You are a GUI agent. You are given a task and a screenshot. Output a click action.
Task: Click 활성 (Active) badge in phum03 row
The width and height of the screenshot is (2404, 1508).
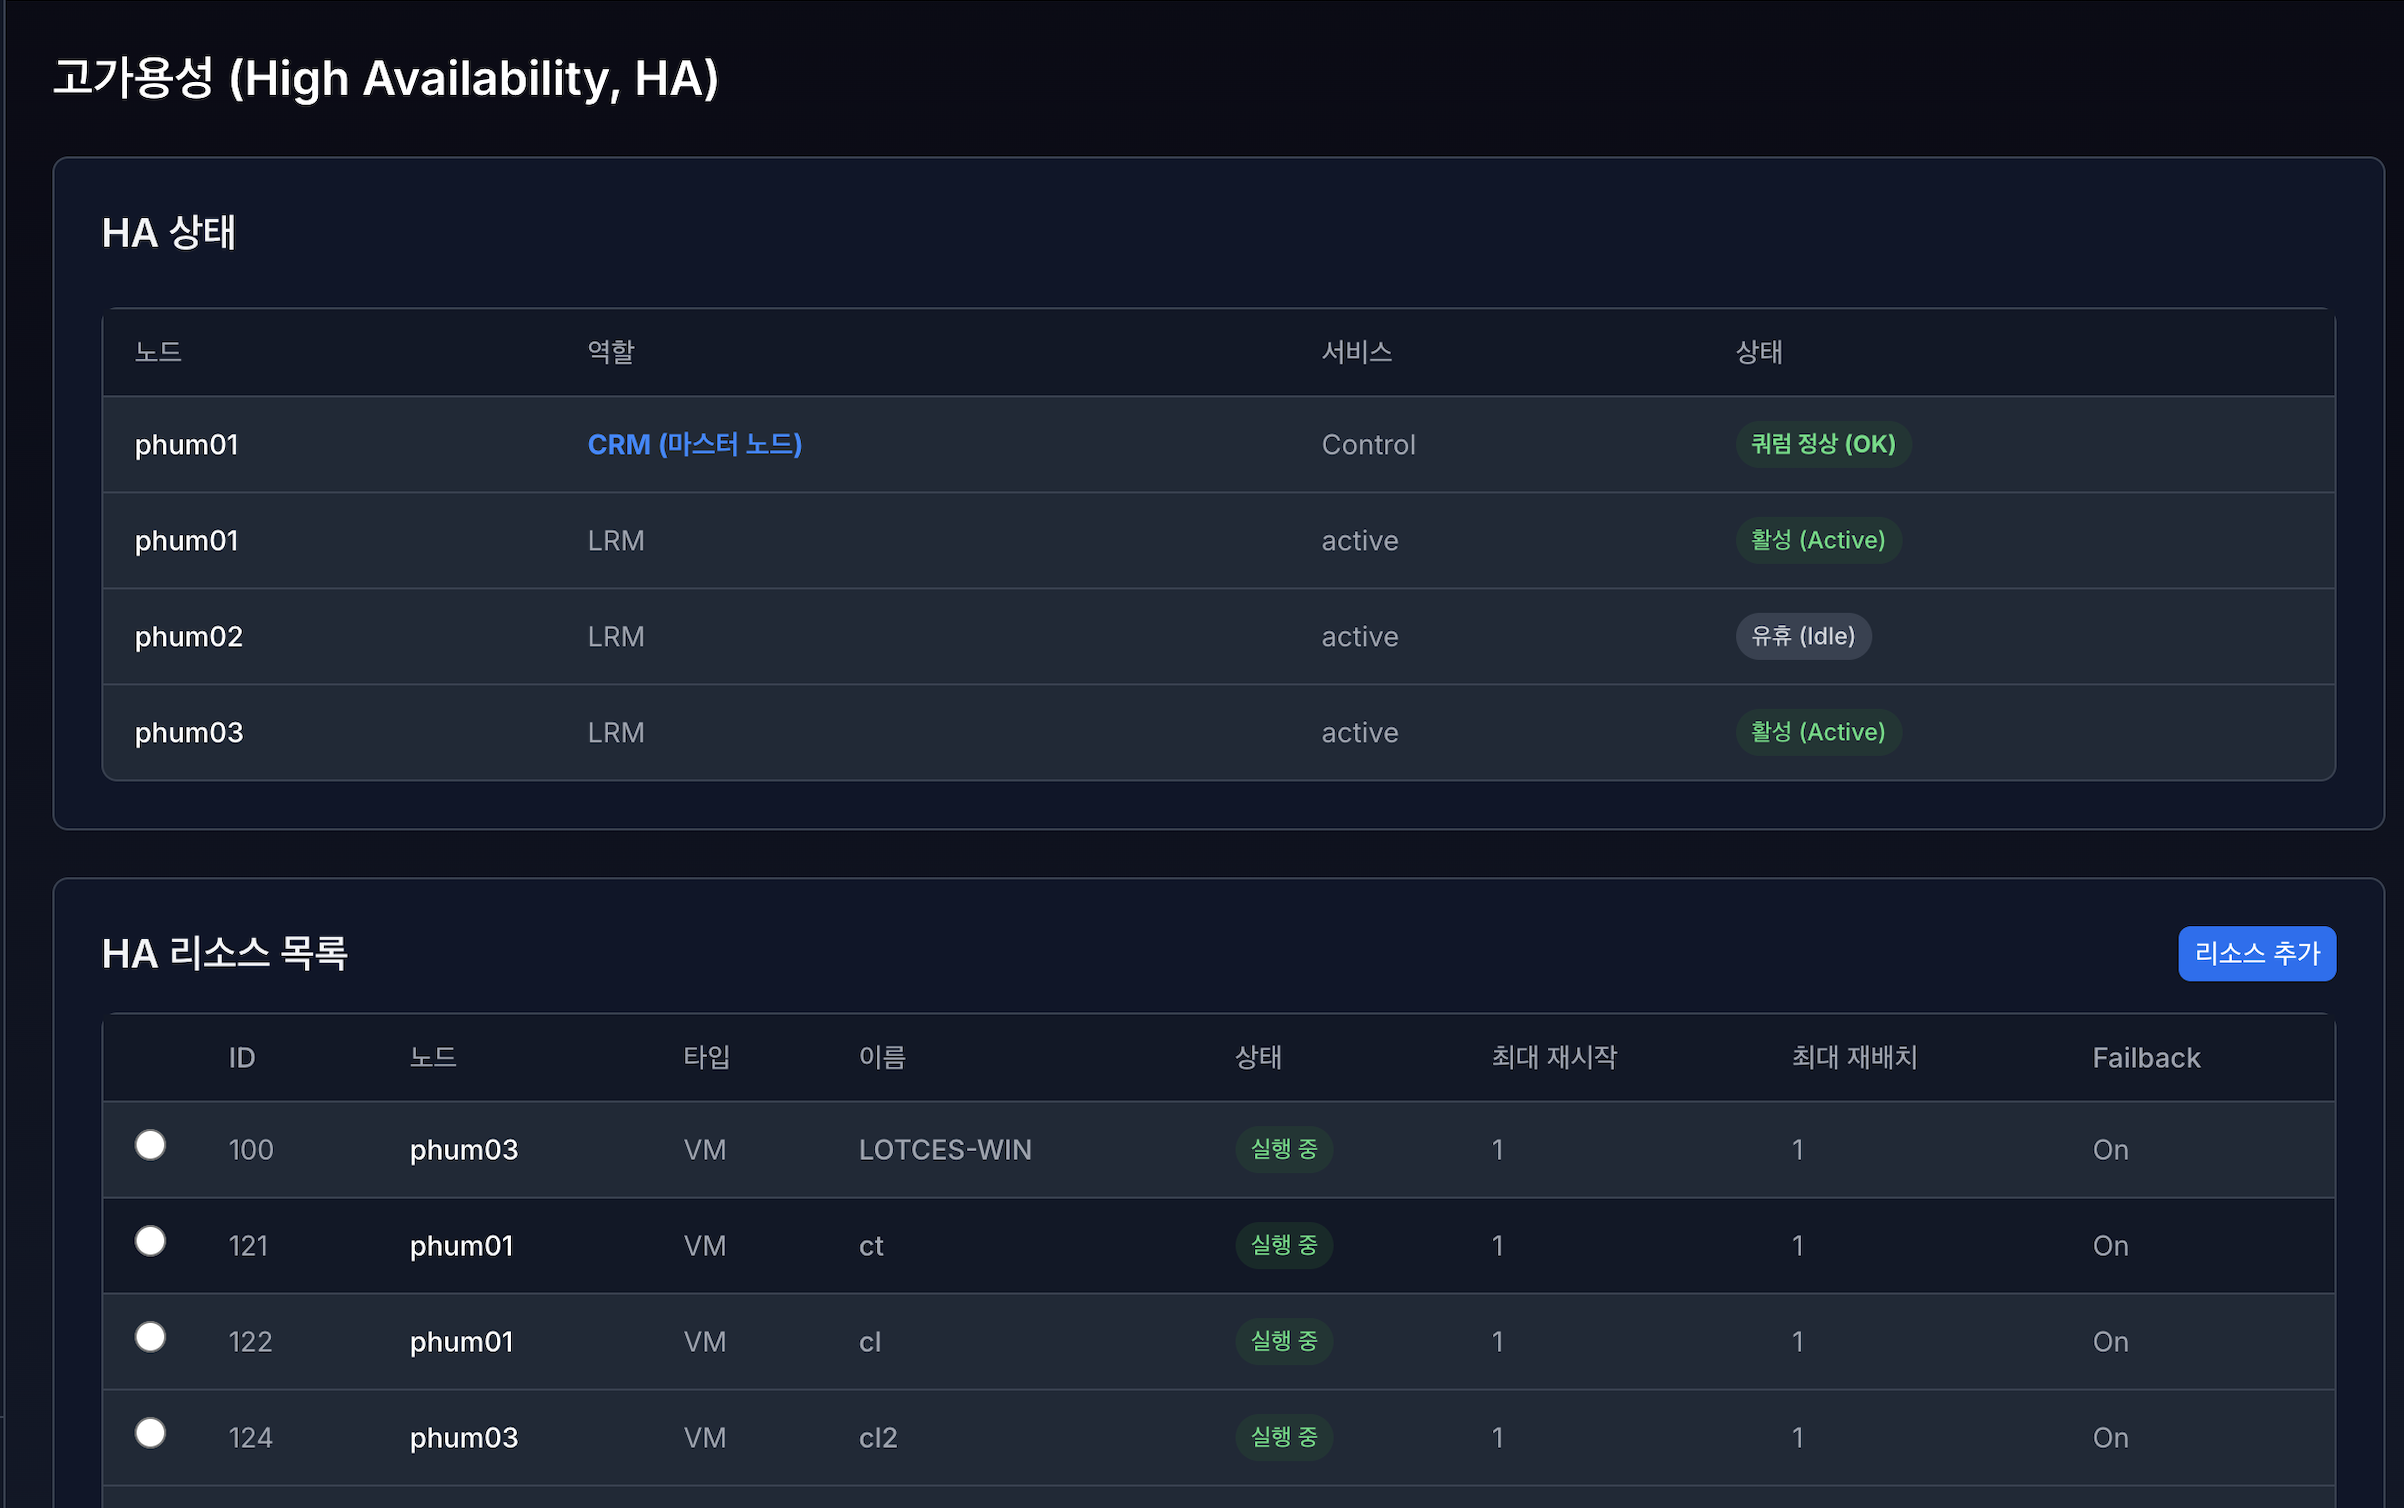(x=1817, y=732)
